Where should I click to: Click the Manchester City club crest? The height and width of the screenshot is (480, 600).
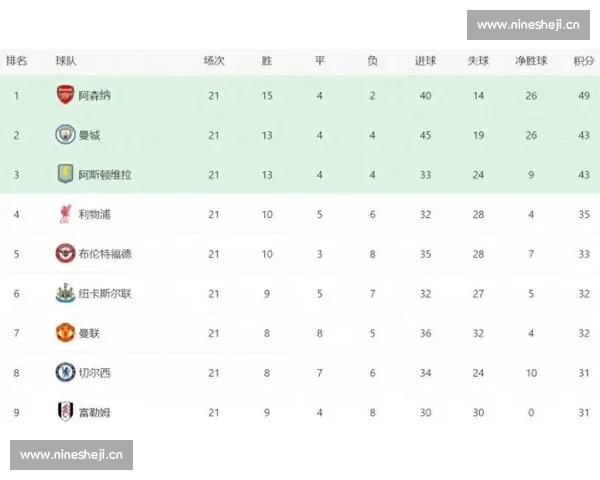tap(65, 135)
